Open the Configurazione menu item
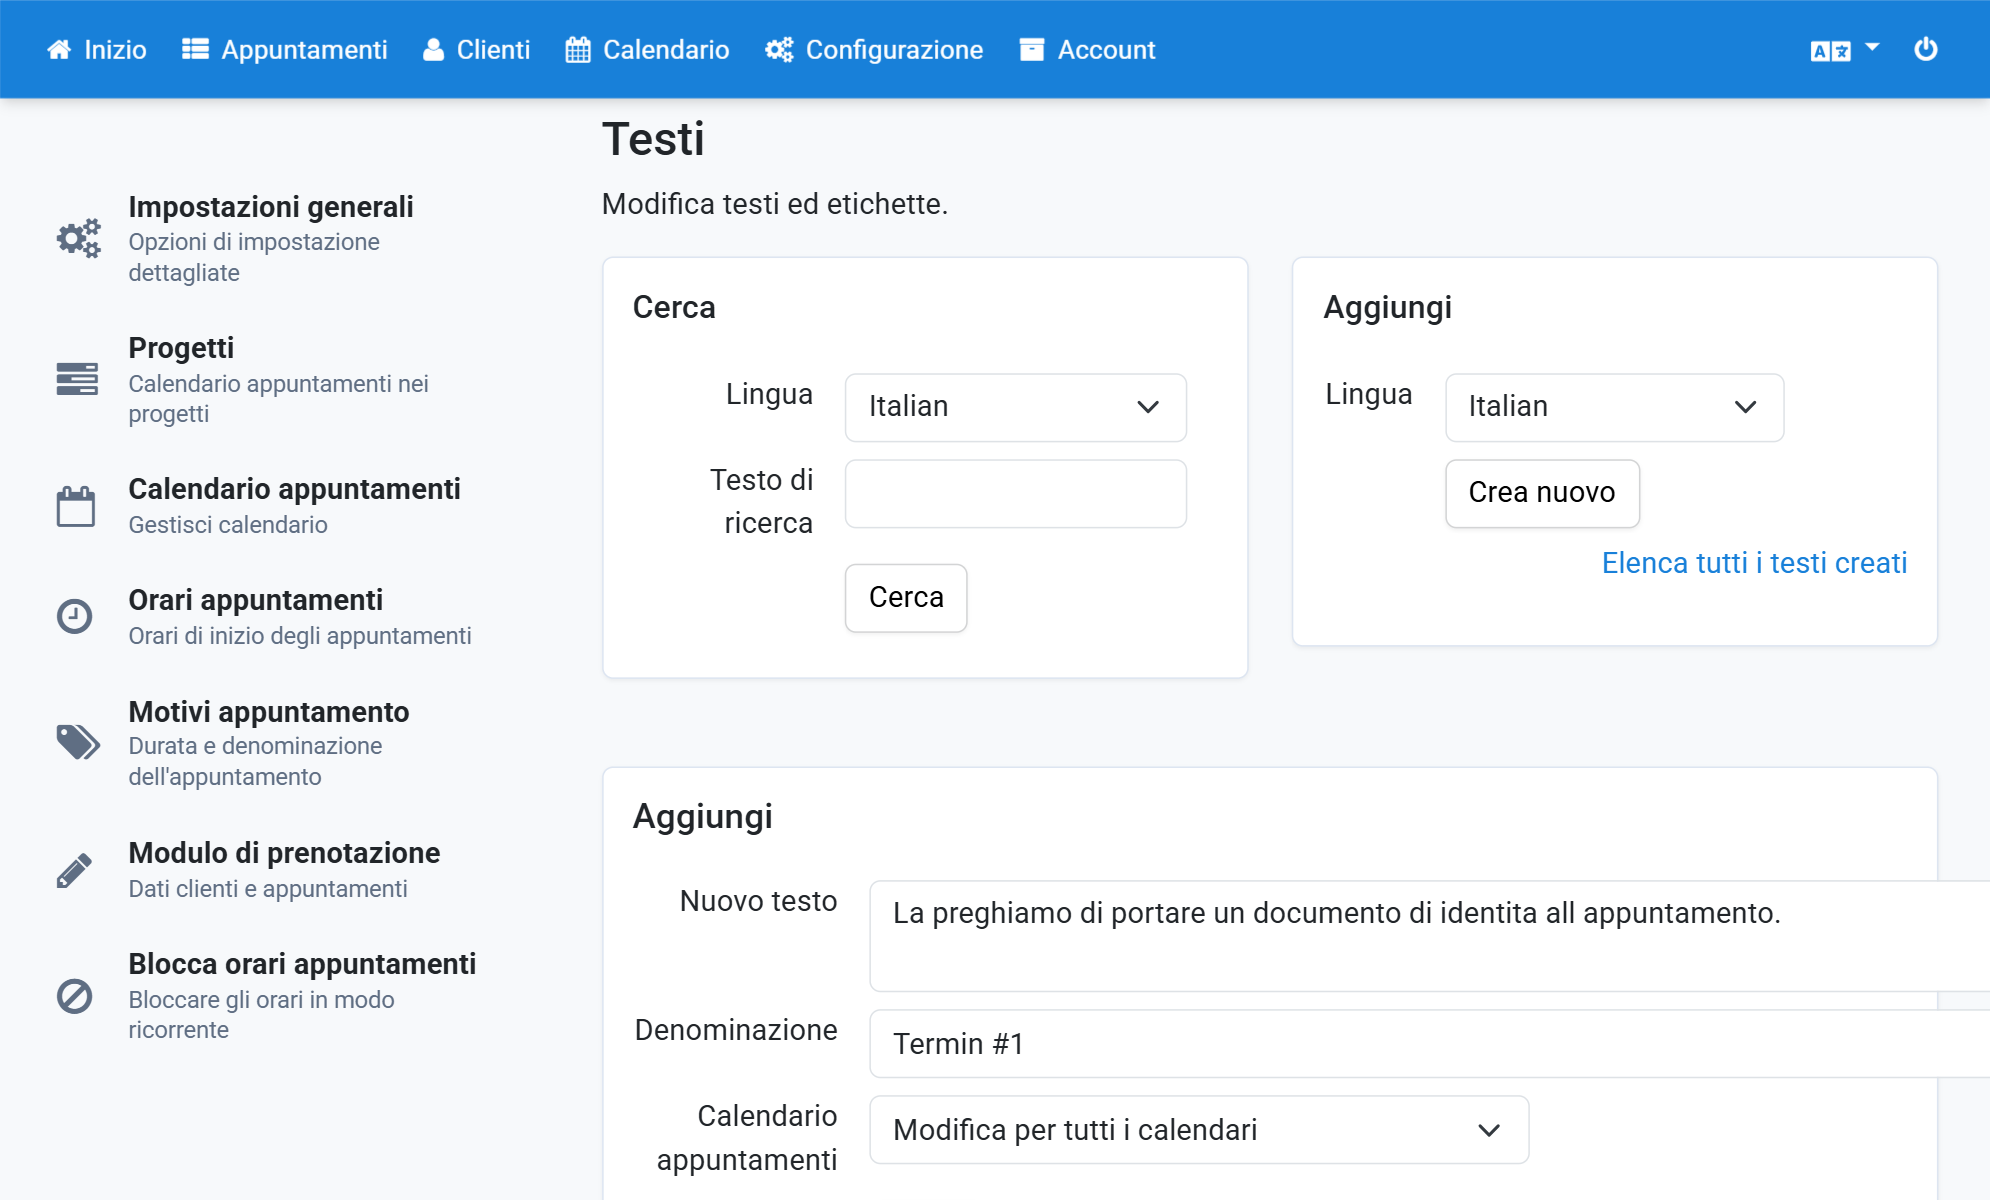The height and width of the screenshot is (1200, 1990). pos(874,50)
